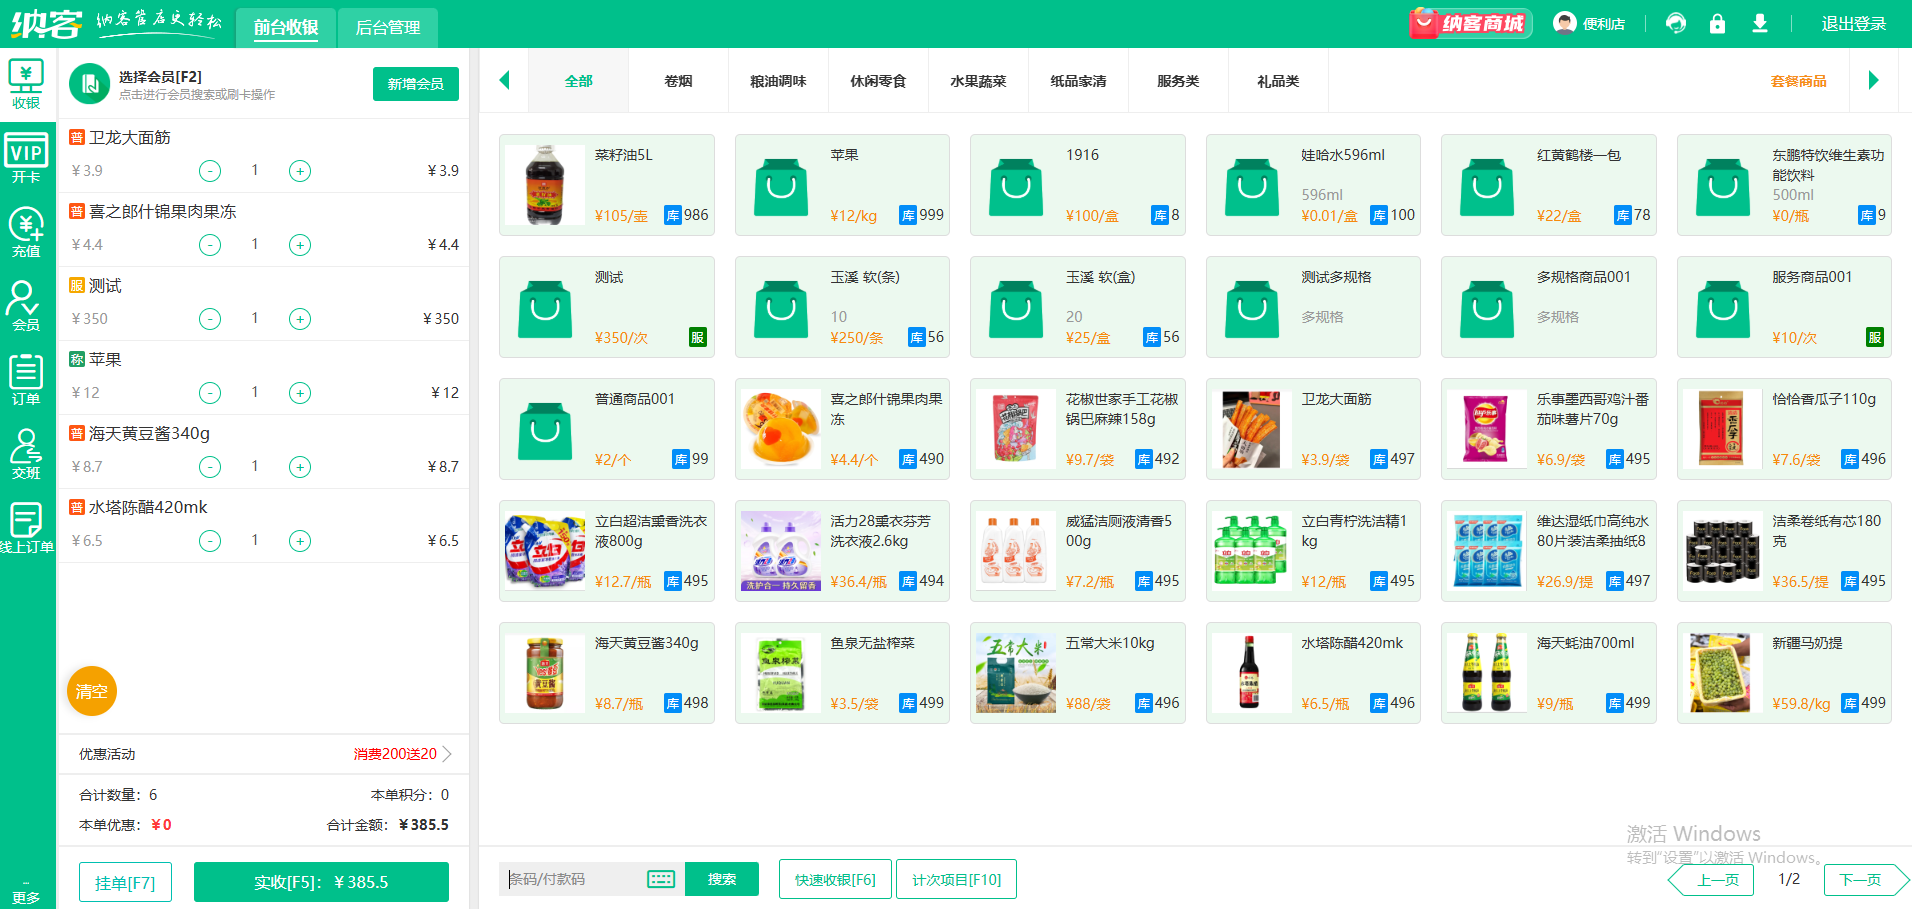The height and width of the screenshot is (909, 1912).
Task: Open online orders (线上订单) icon
Action: 26,528
